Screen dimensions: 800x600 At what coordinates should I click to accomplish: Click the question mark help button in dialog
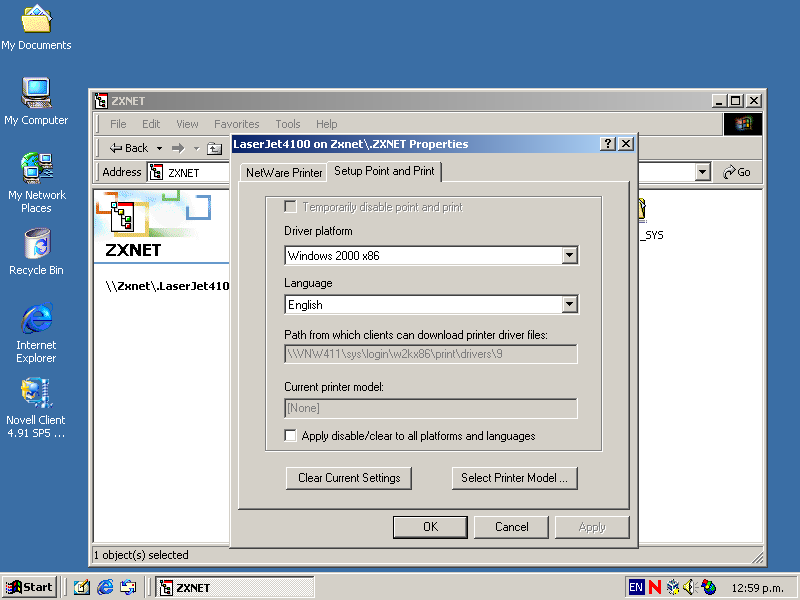pos(608,144)
